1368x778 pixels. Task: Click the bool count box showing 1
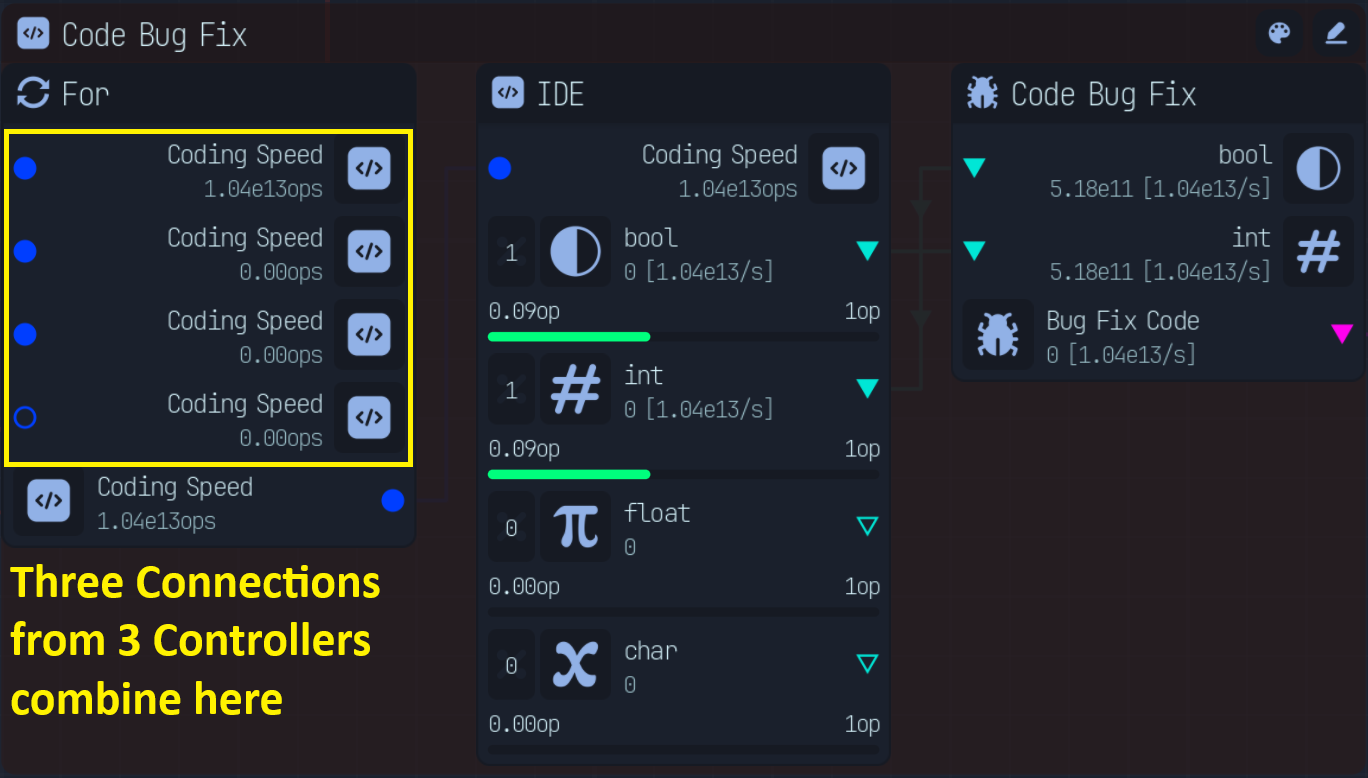[511, 252]
